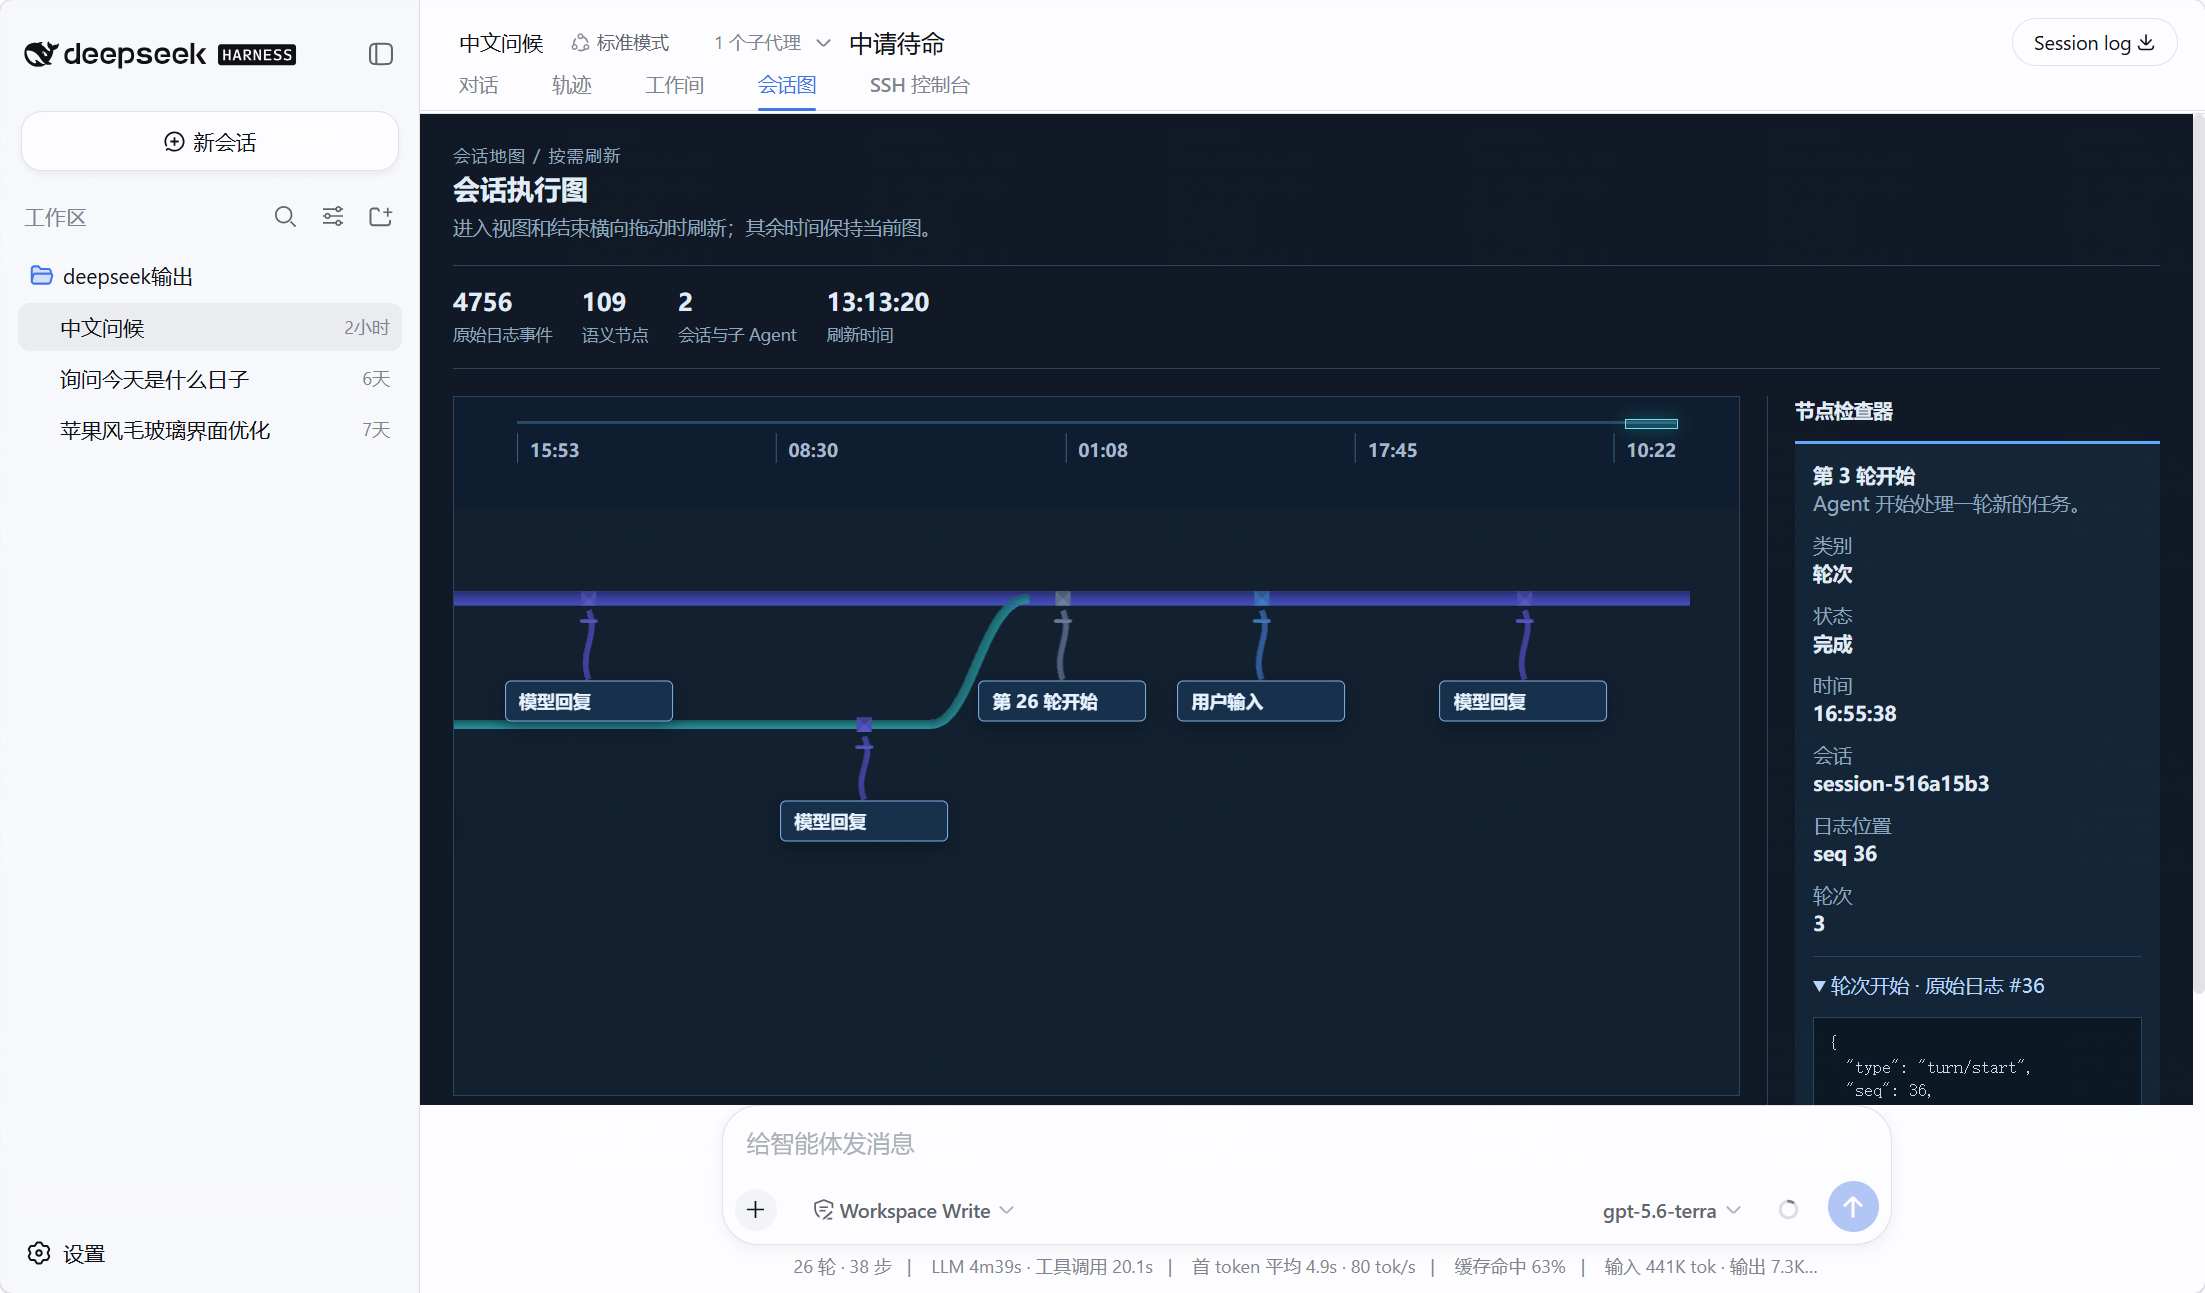Viewport: 2205px width, 1293px height.
Task: Click the timeline minimap viewport handle
Action: (1651, 424)
